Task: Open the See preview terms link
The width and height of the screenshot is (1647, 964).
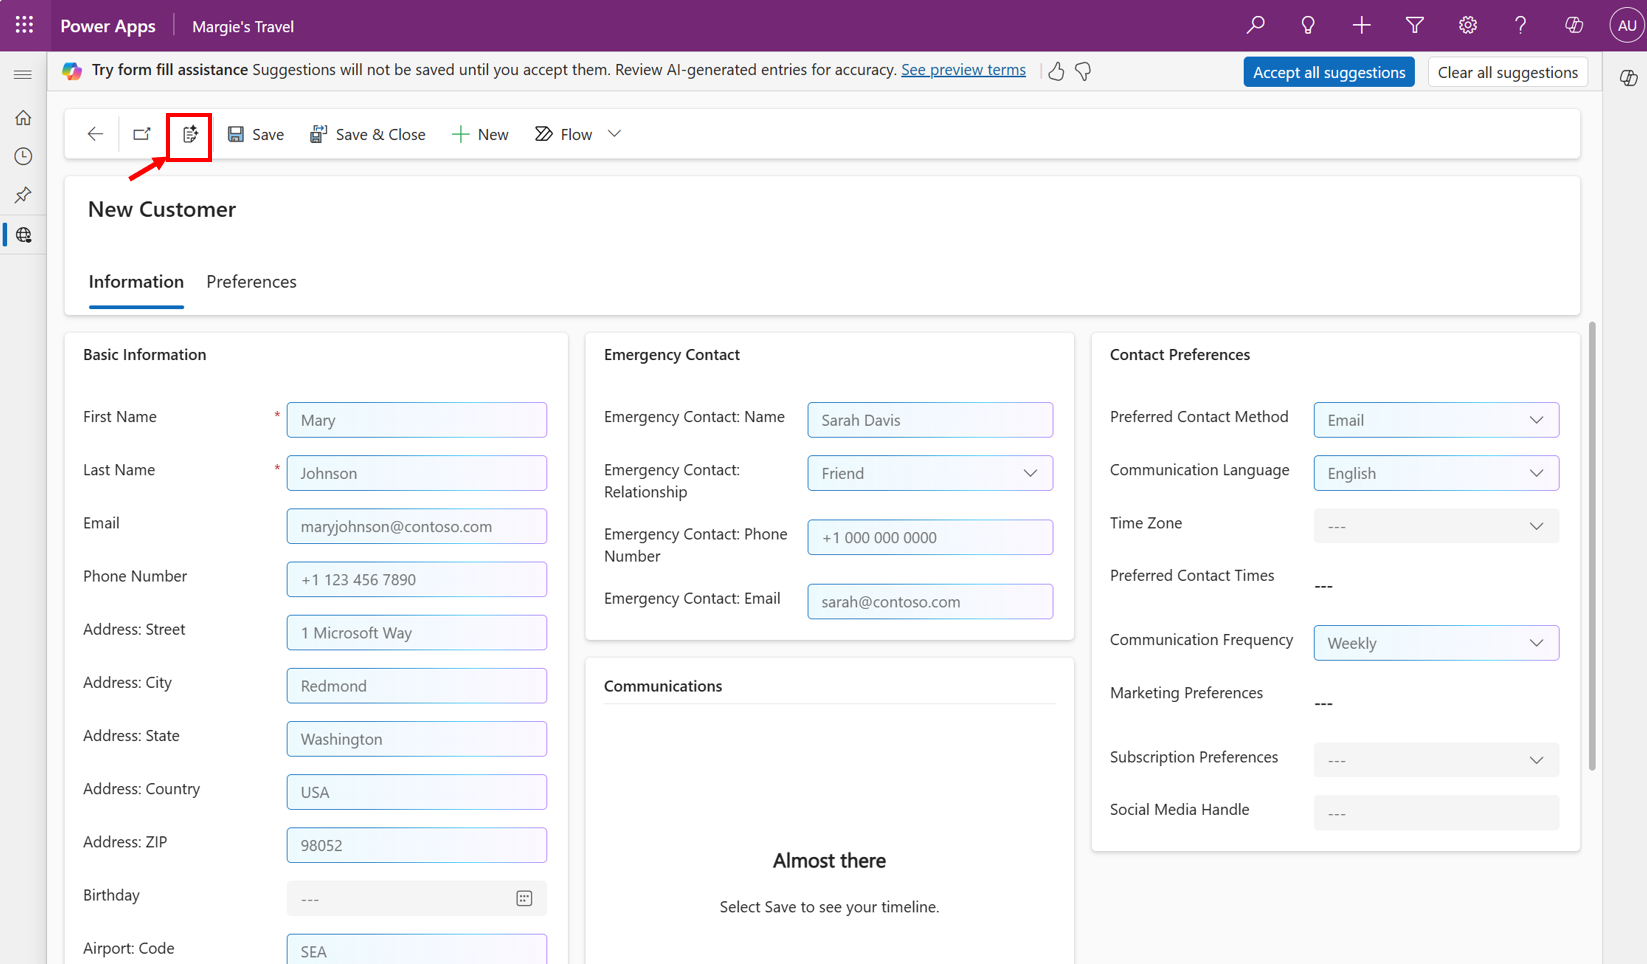Action: [962, 70]
